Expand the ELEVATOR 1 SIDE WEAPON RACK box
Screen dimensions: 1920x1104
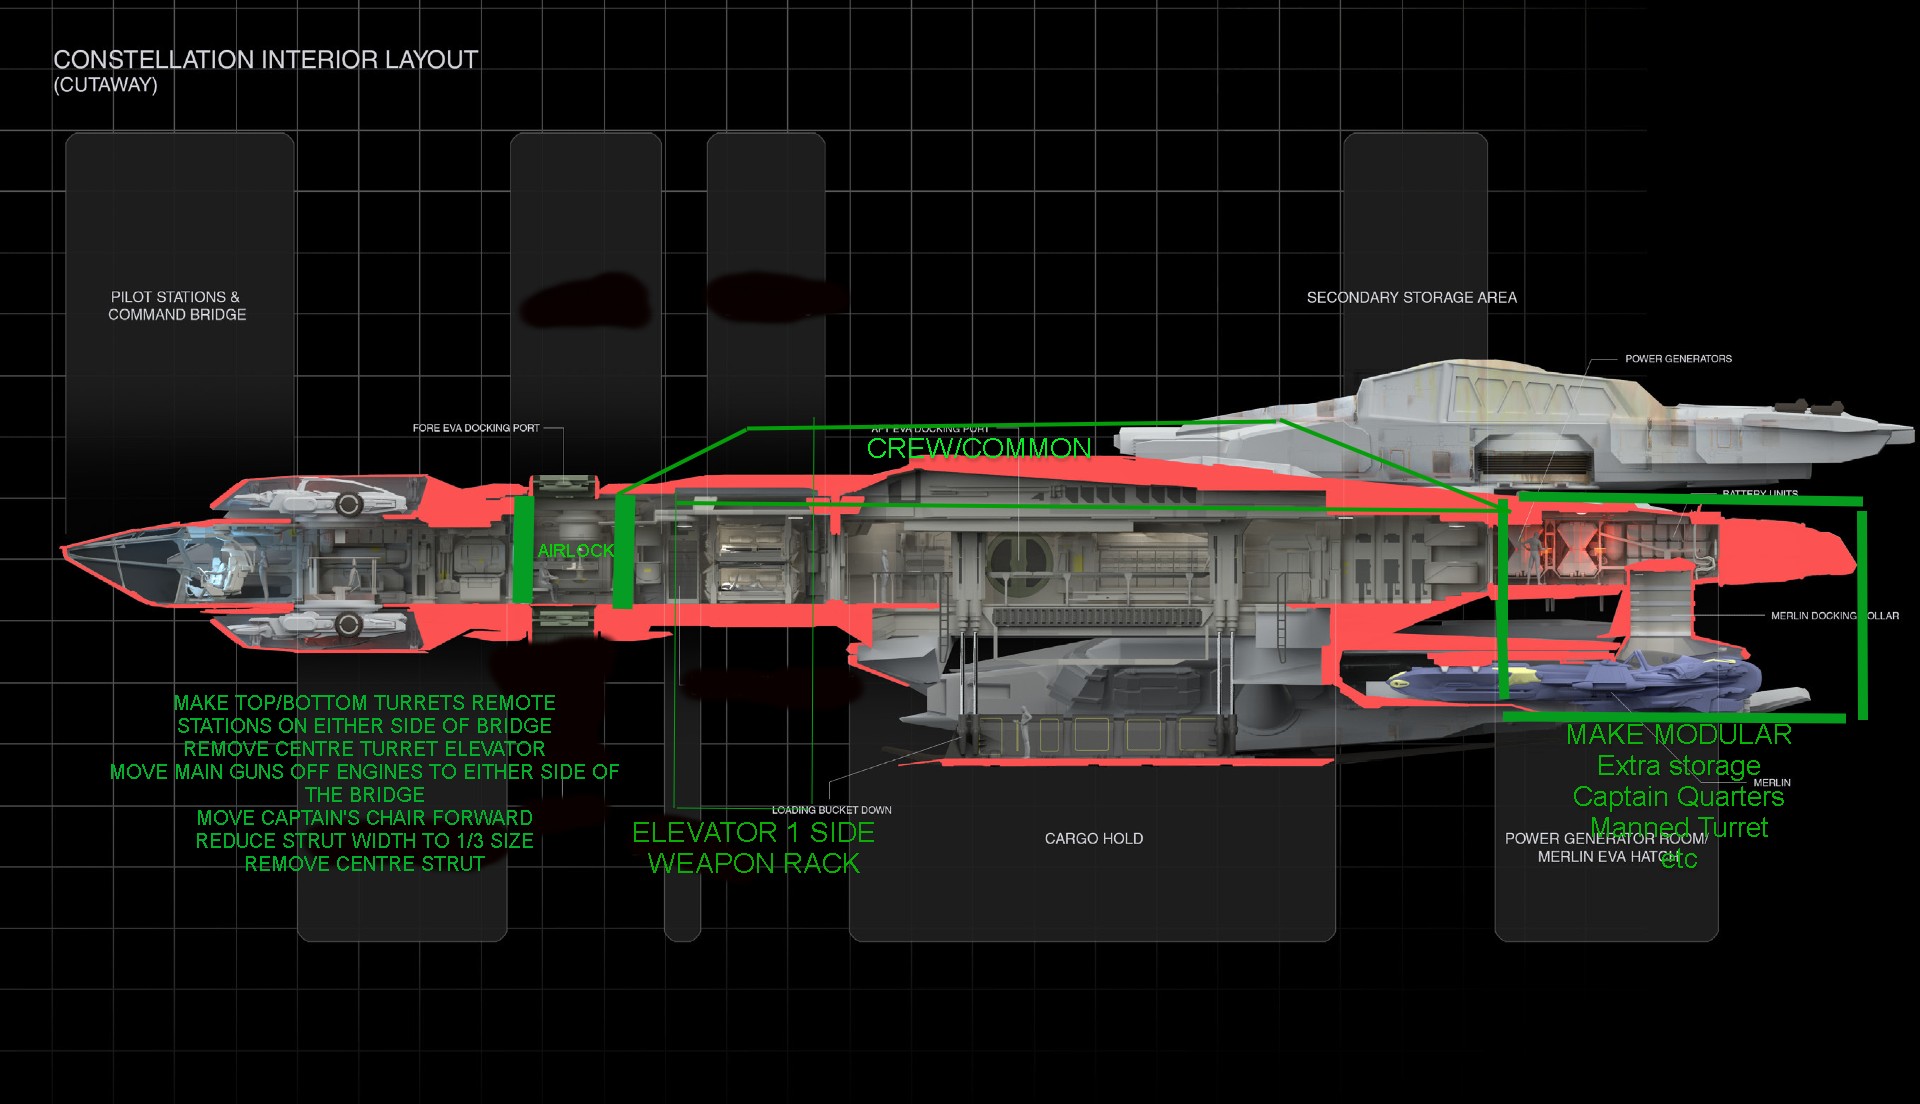[x=753, y=847]
